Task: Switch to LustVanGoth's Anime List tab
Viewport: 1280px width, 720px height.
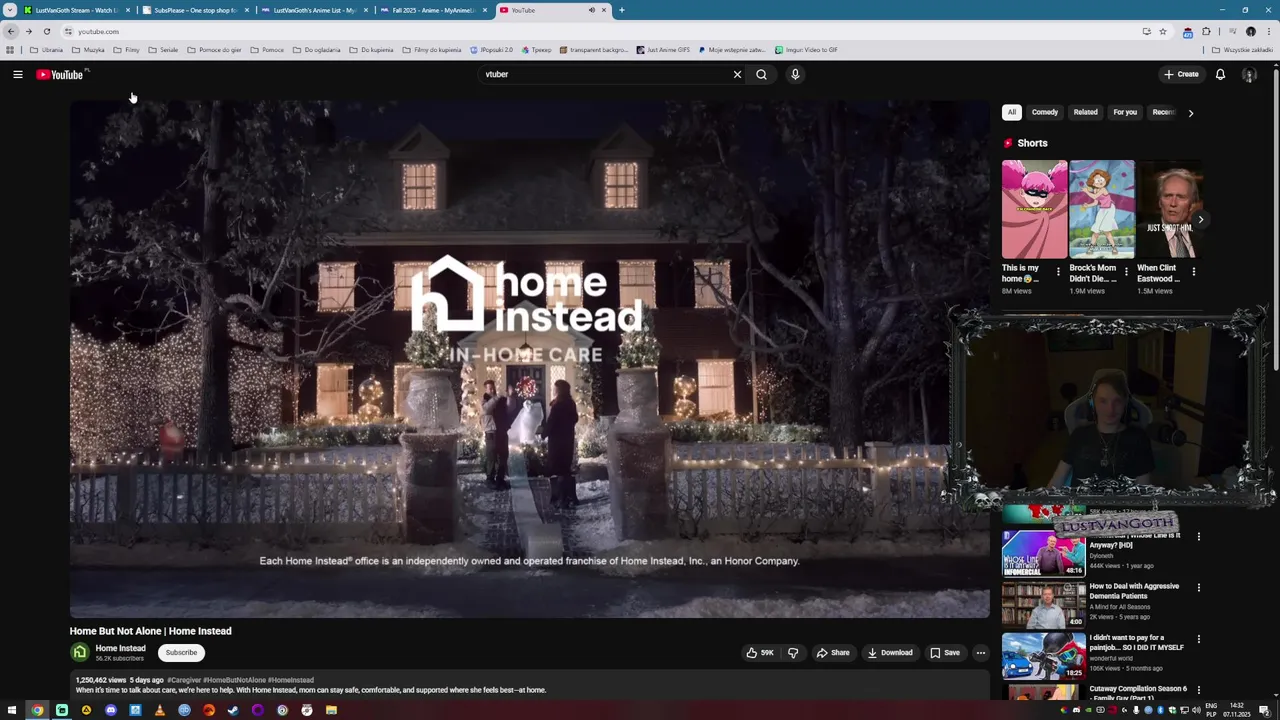Action: pyautogui.click(x=314, y=10)
